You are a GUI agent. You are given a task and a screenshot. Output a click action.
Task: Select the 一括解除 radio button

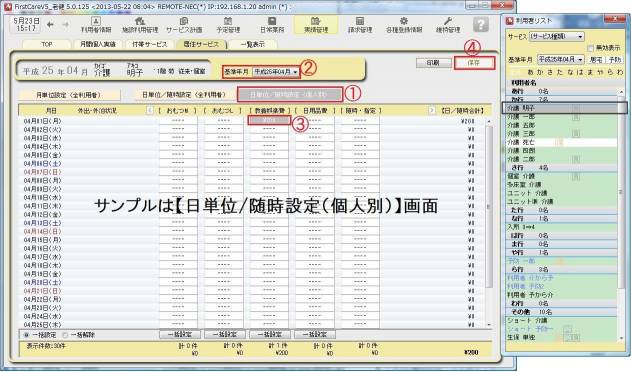pos(65,335)
